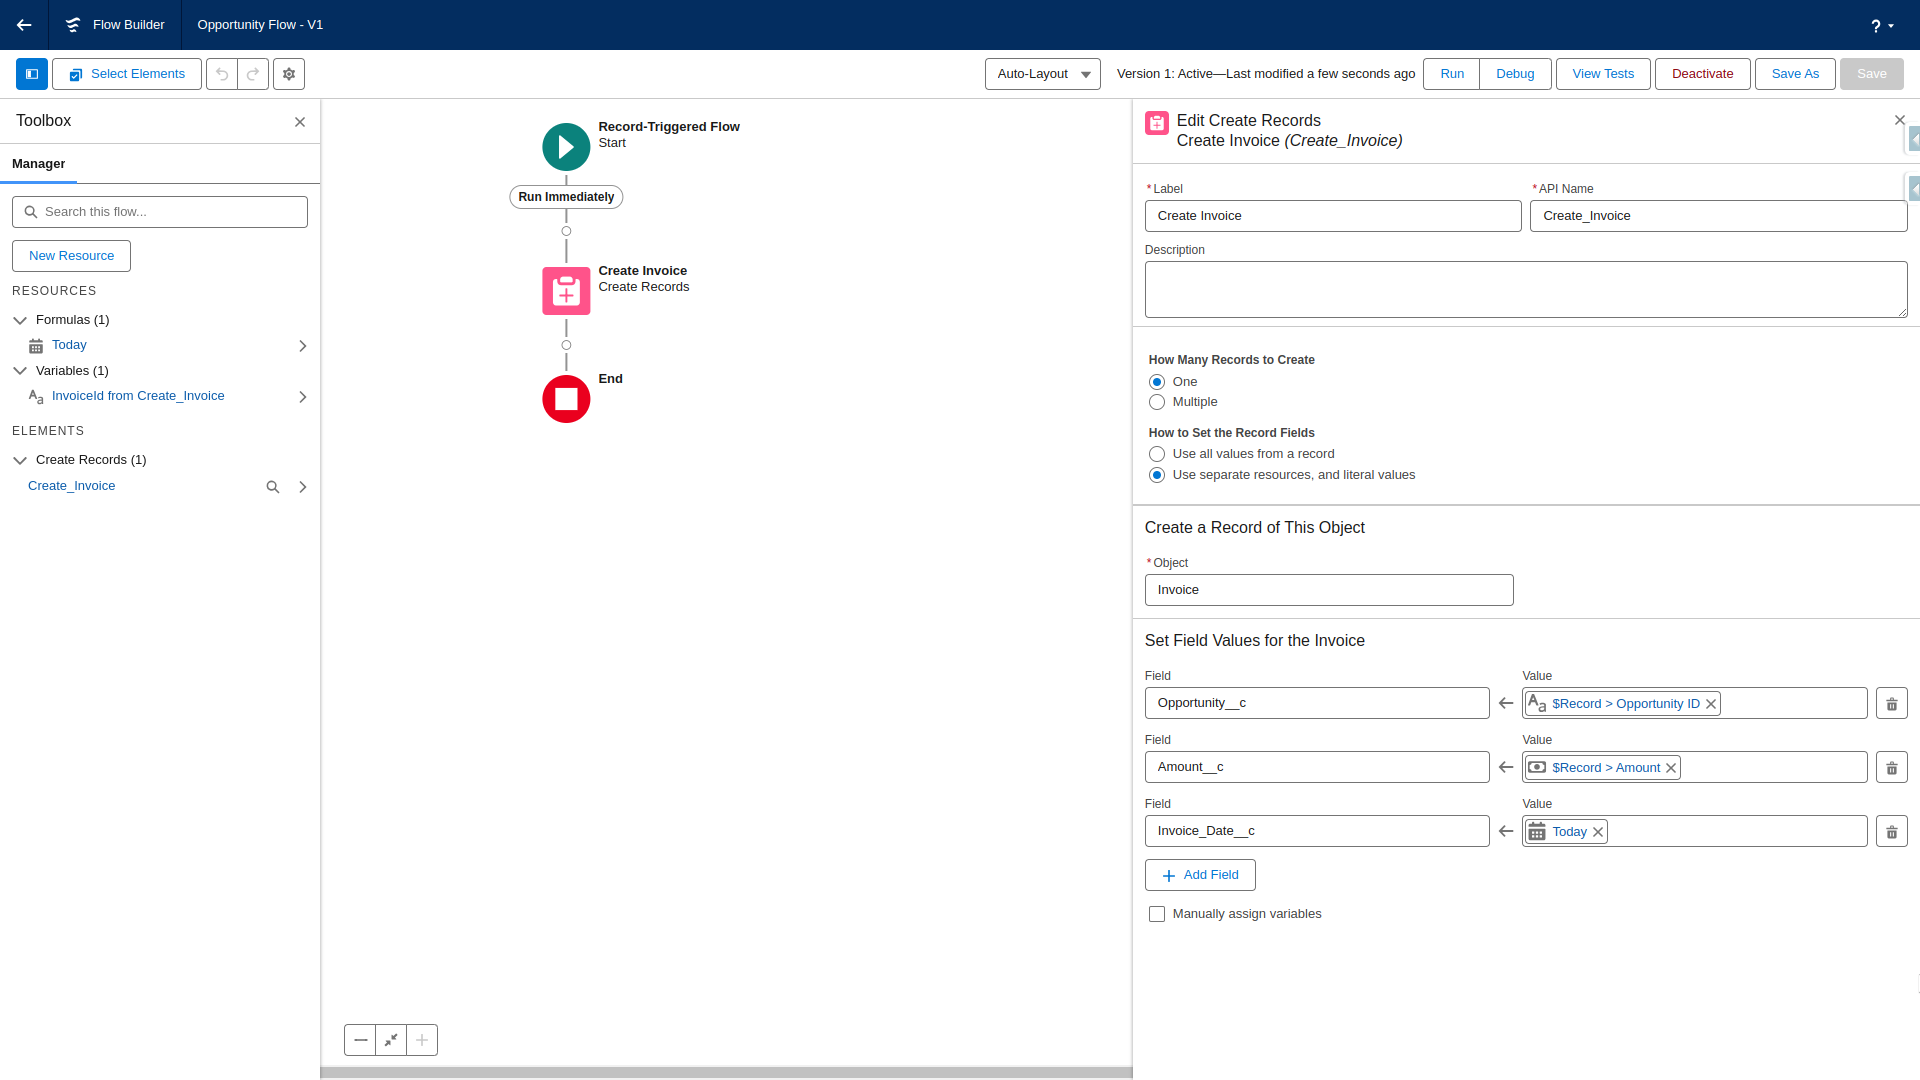Click the Start record-triggered flow icon
The width and height of the screenshot is (1920, 1080).
(566, 147)
